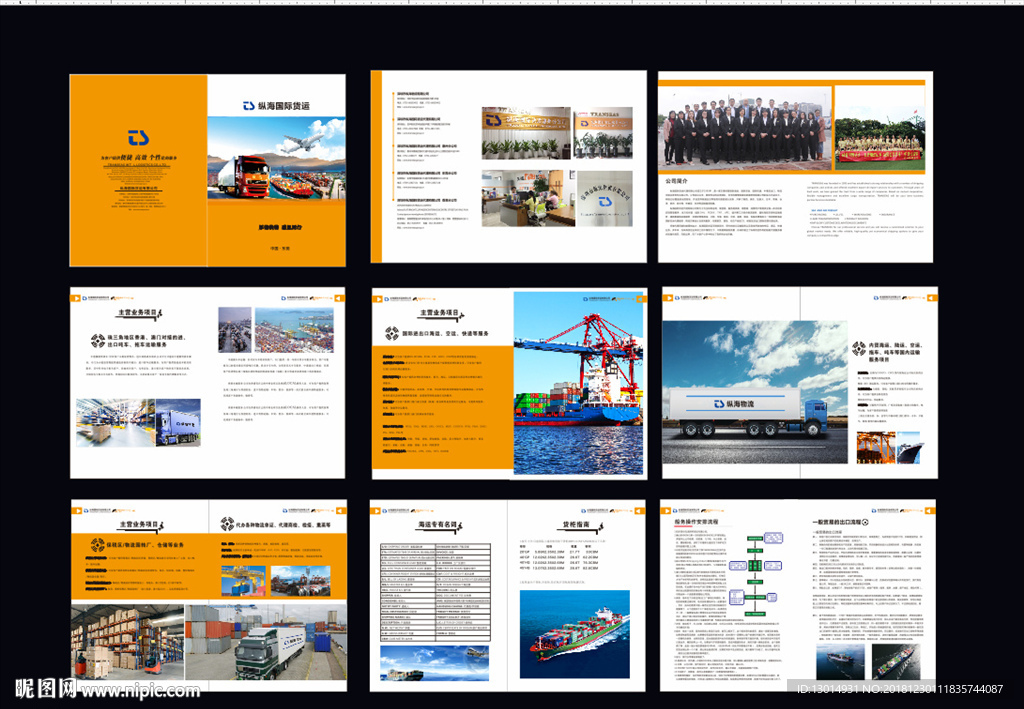Viewport: 1024px width, 709px height.
Task: Open the truck and airplane cover photo
Action: click(276, 158)
